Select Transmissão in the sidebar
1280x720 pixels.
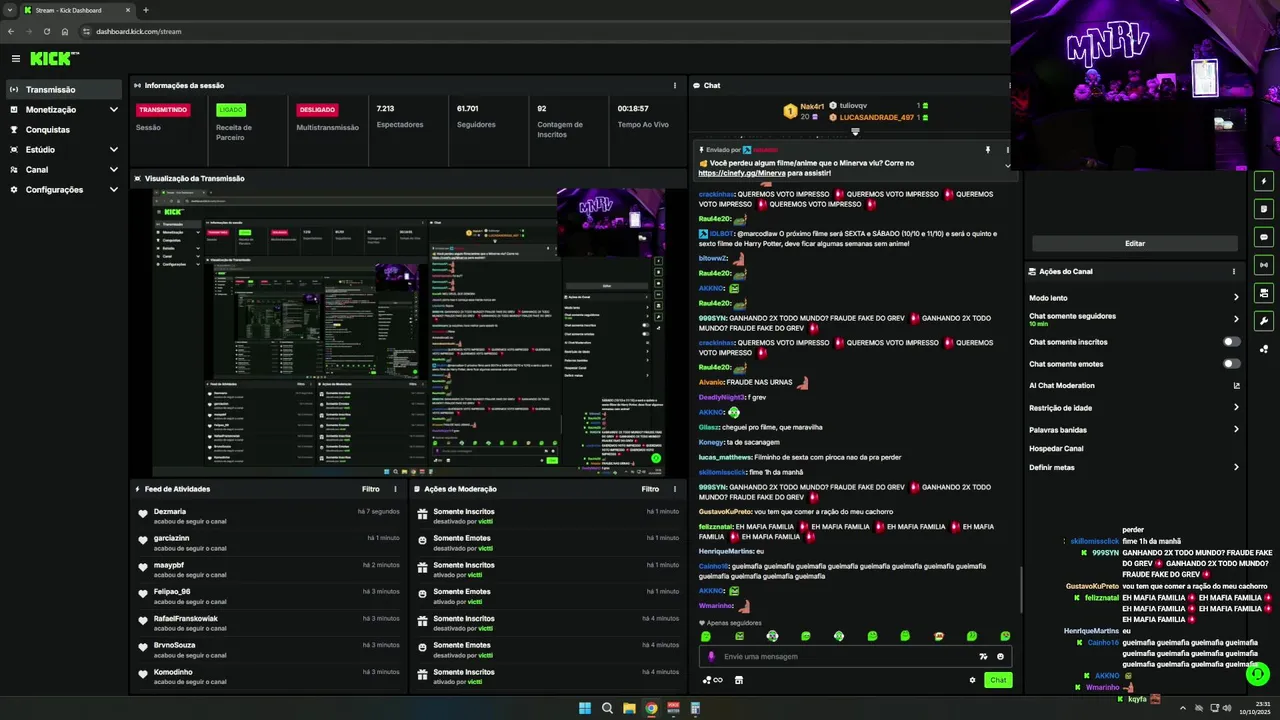tap(64, 90)
